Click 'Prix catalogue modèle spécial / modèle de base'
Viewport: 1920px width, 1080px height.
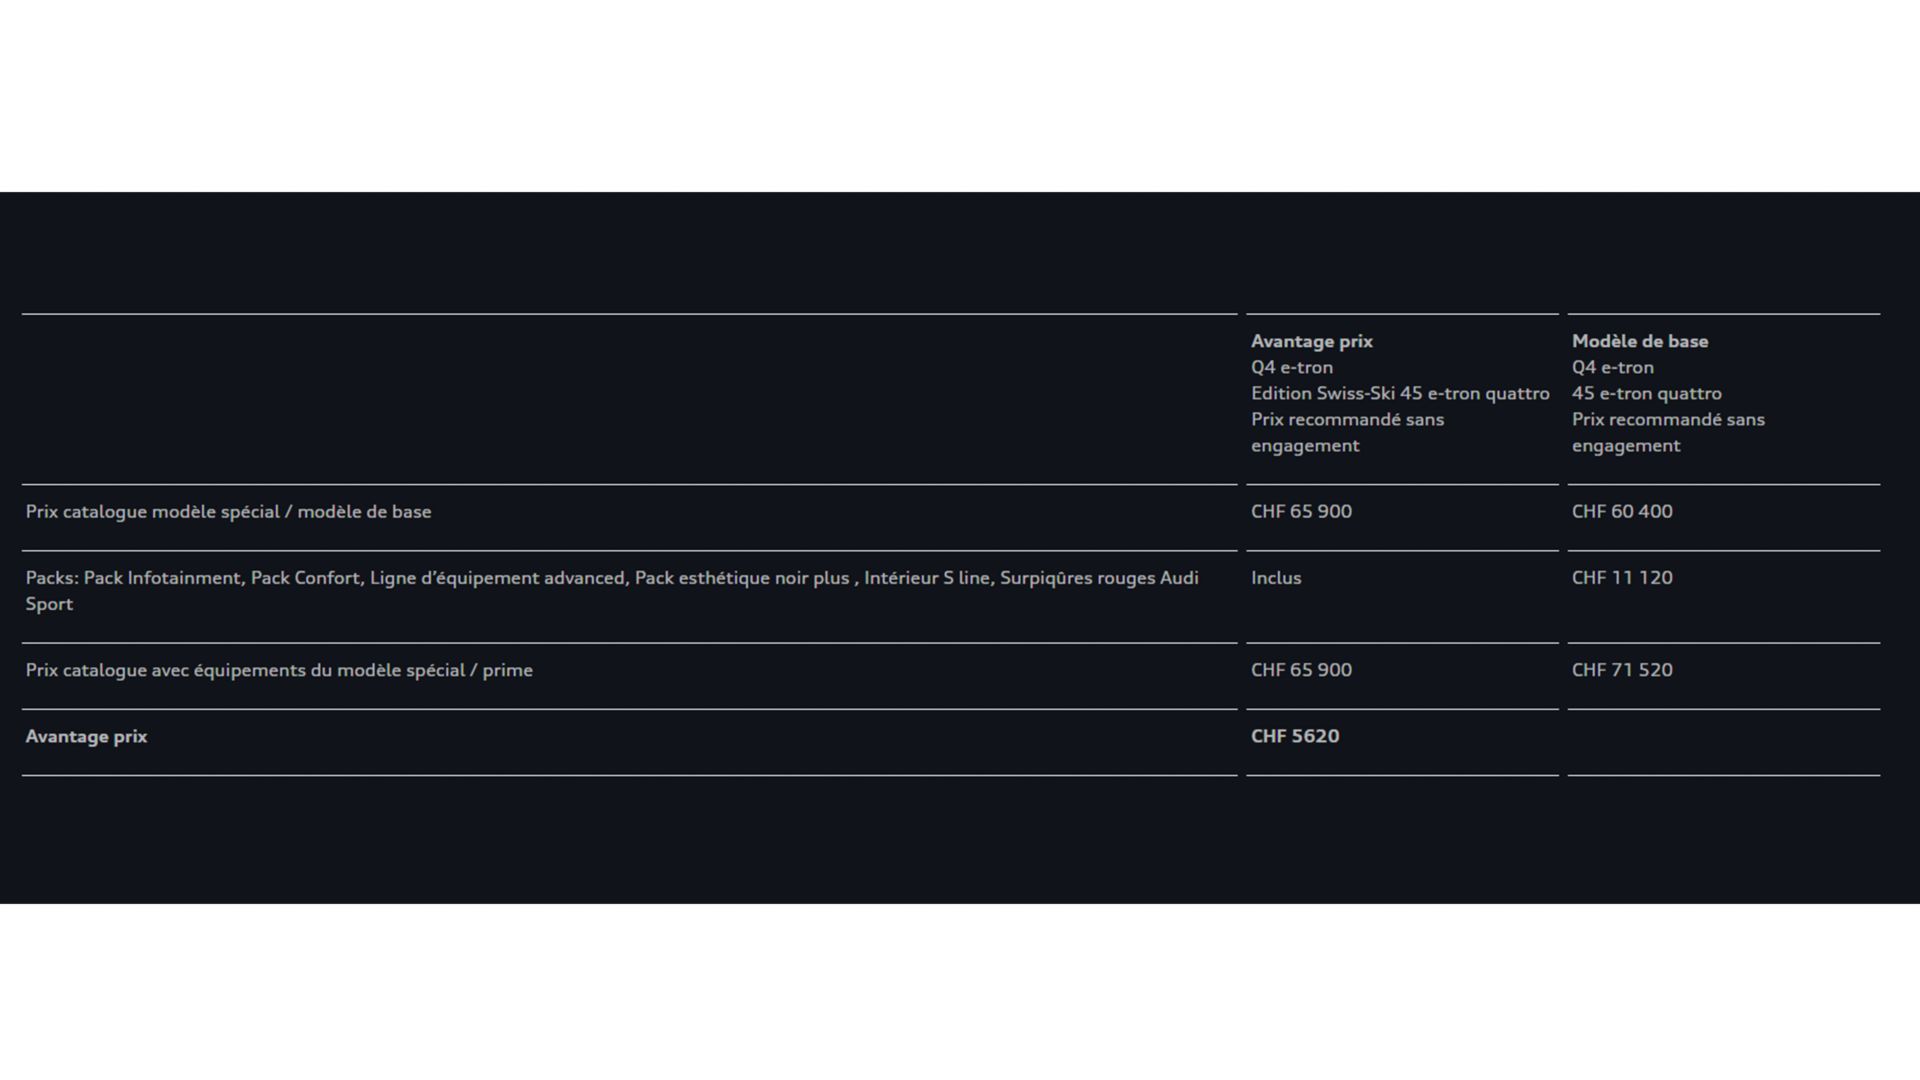coord(228,511)
